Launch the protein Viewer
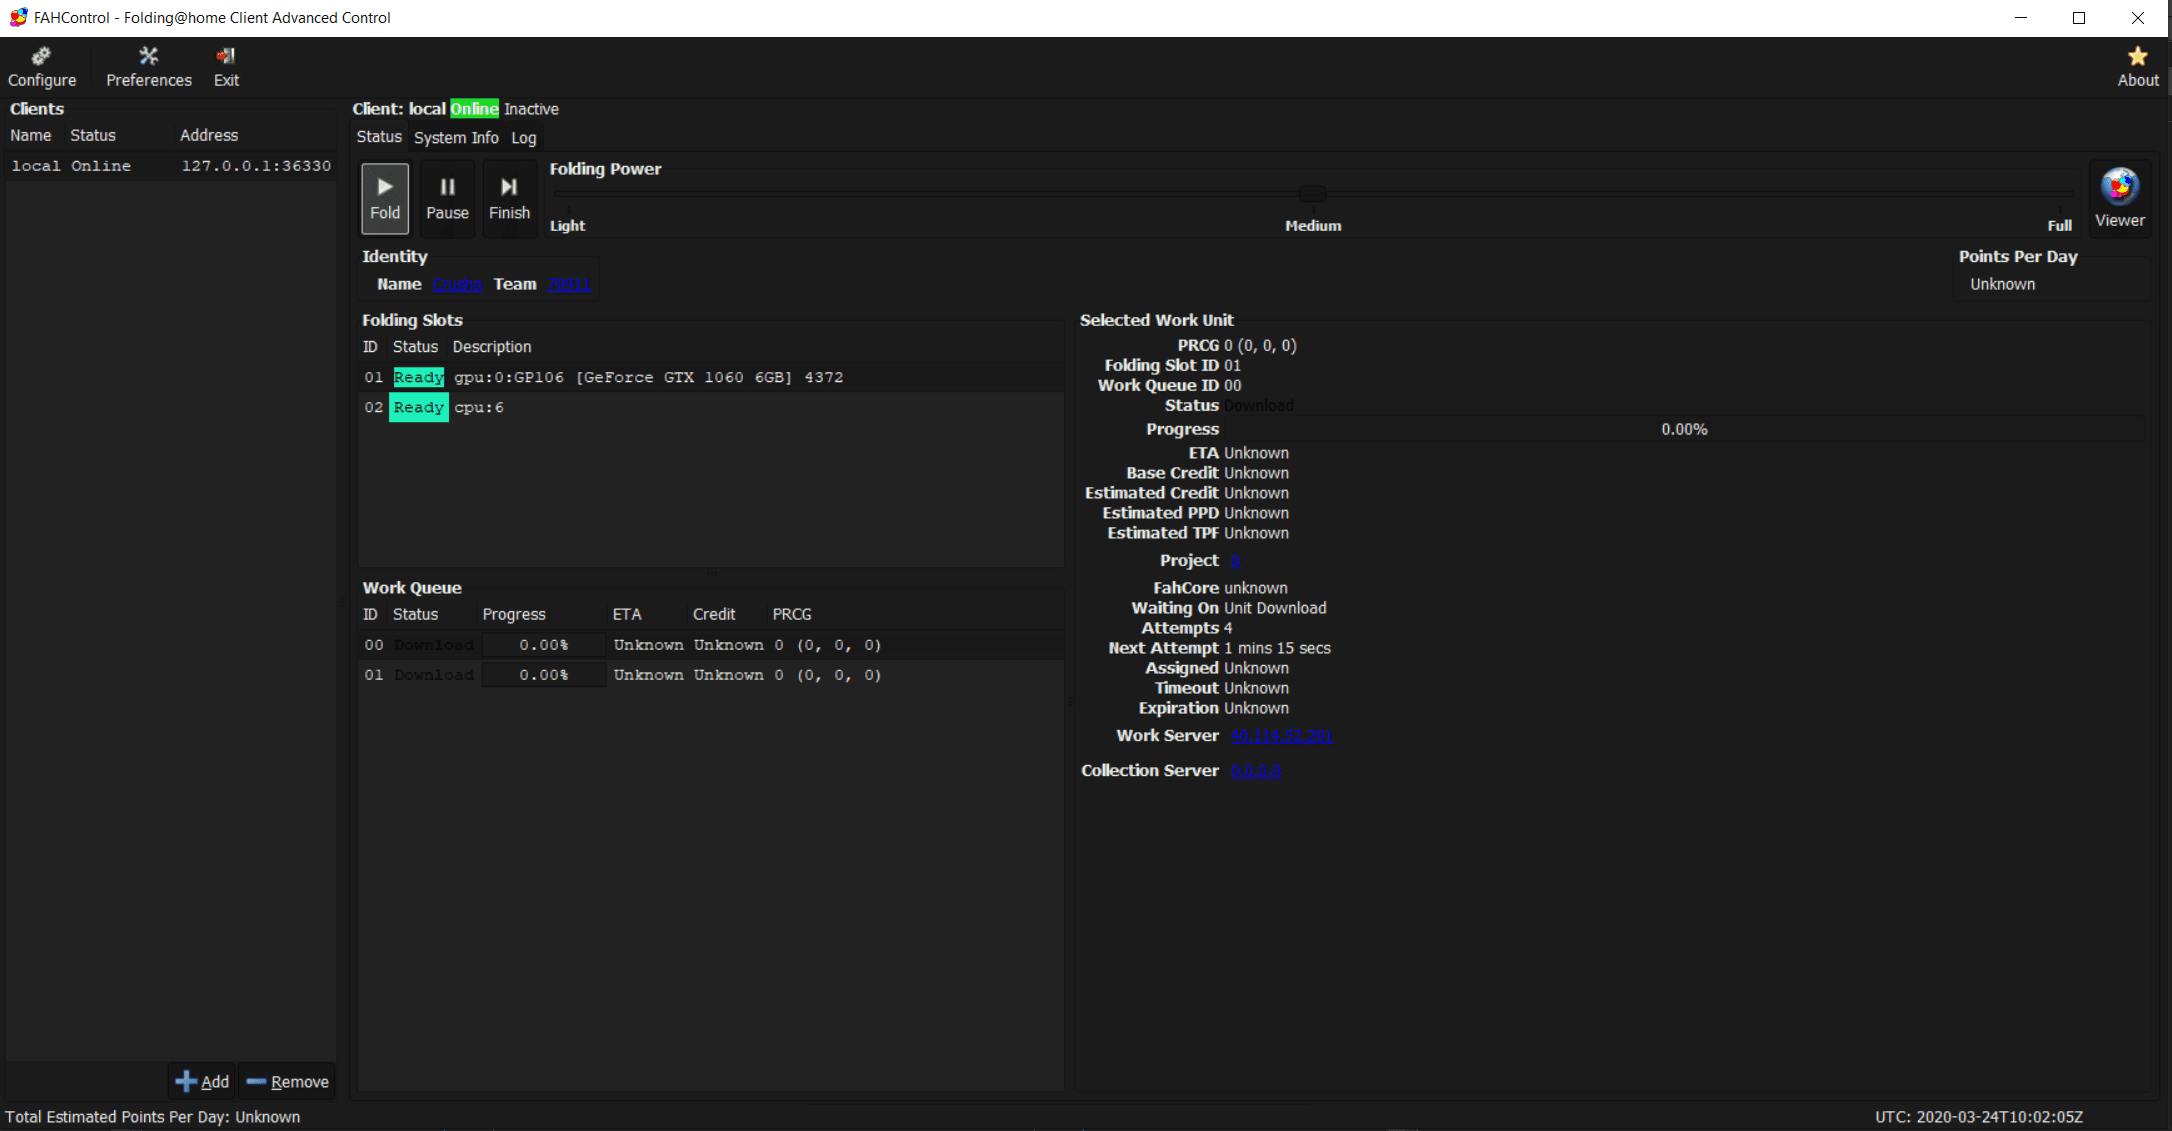 2120,198
